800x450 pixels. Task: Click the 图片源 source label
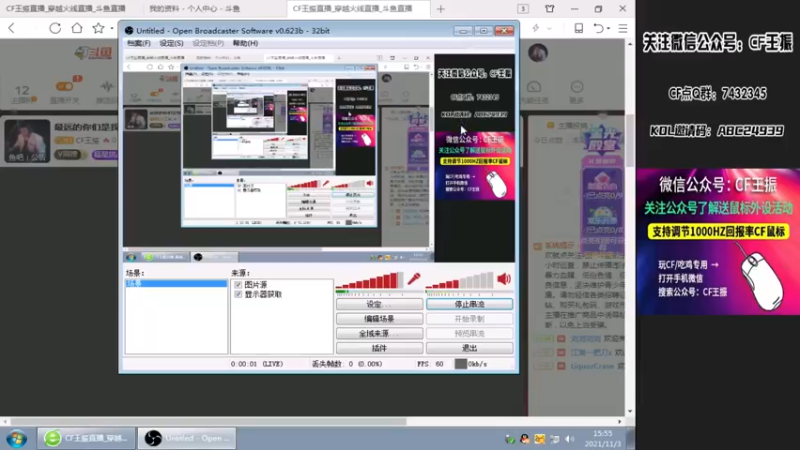click(x=256, y=285)
